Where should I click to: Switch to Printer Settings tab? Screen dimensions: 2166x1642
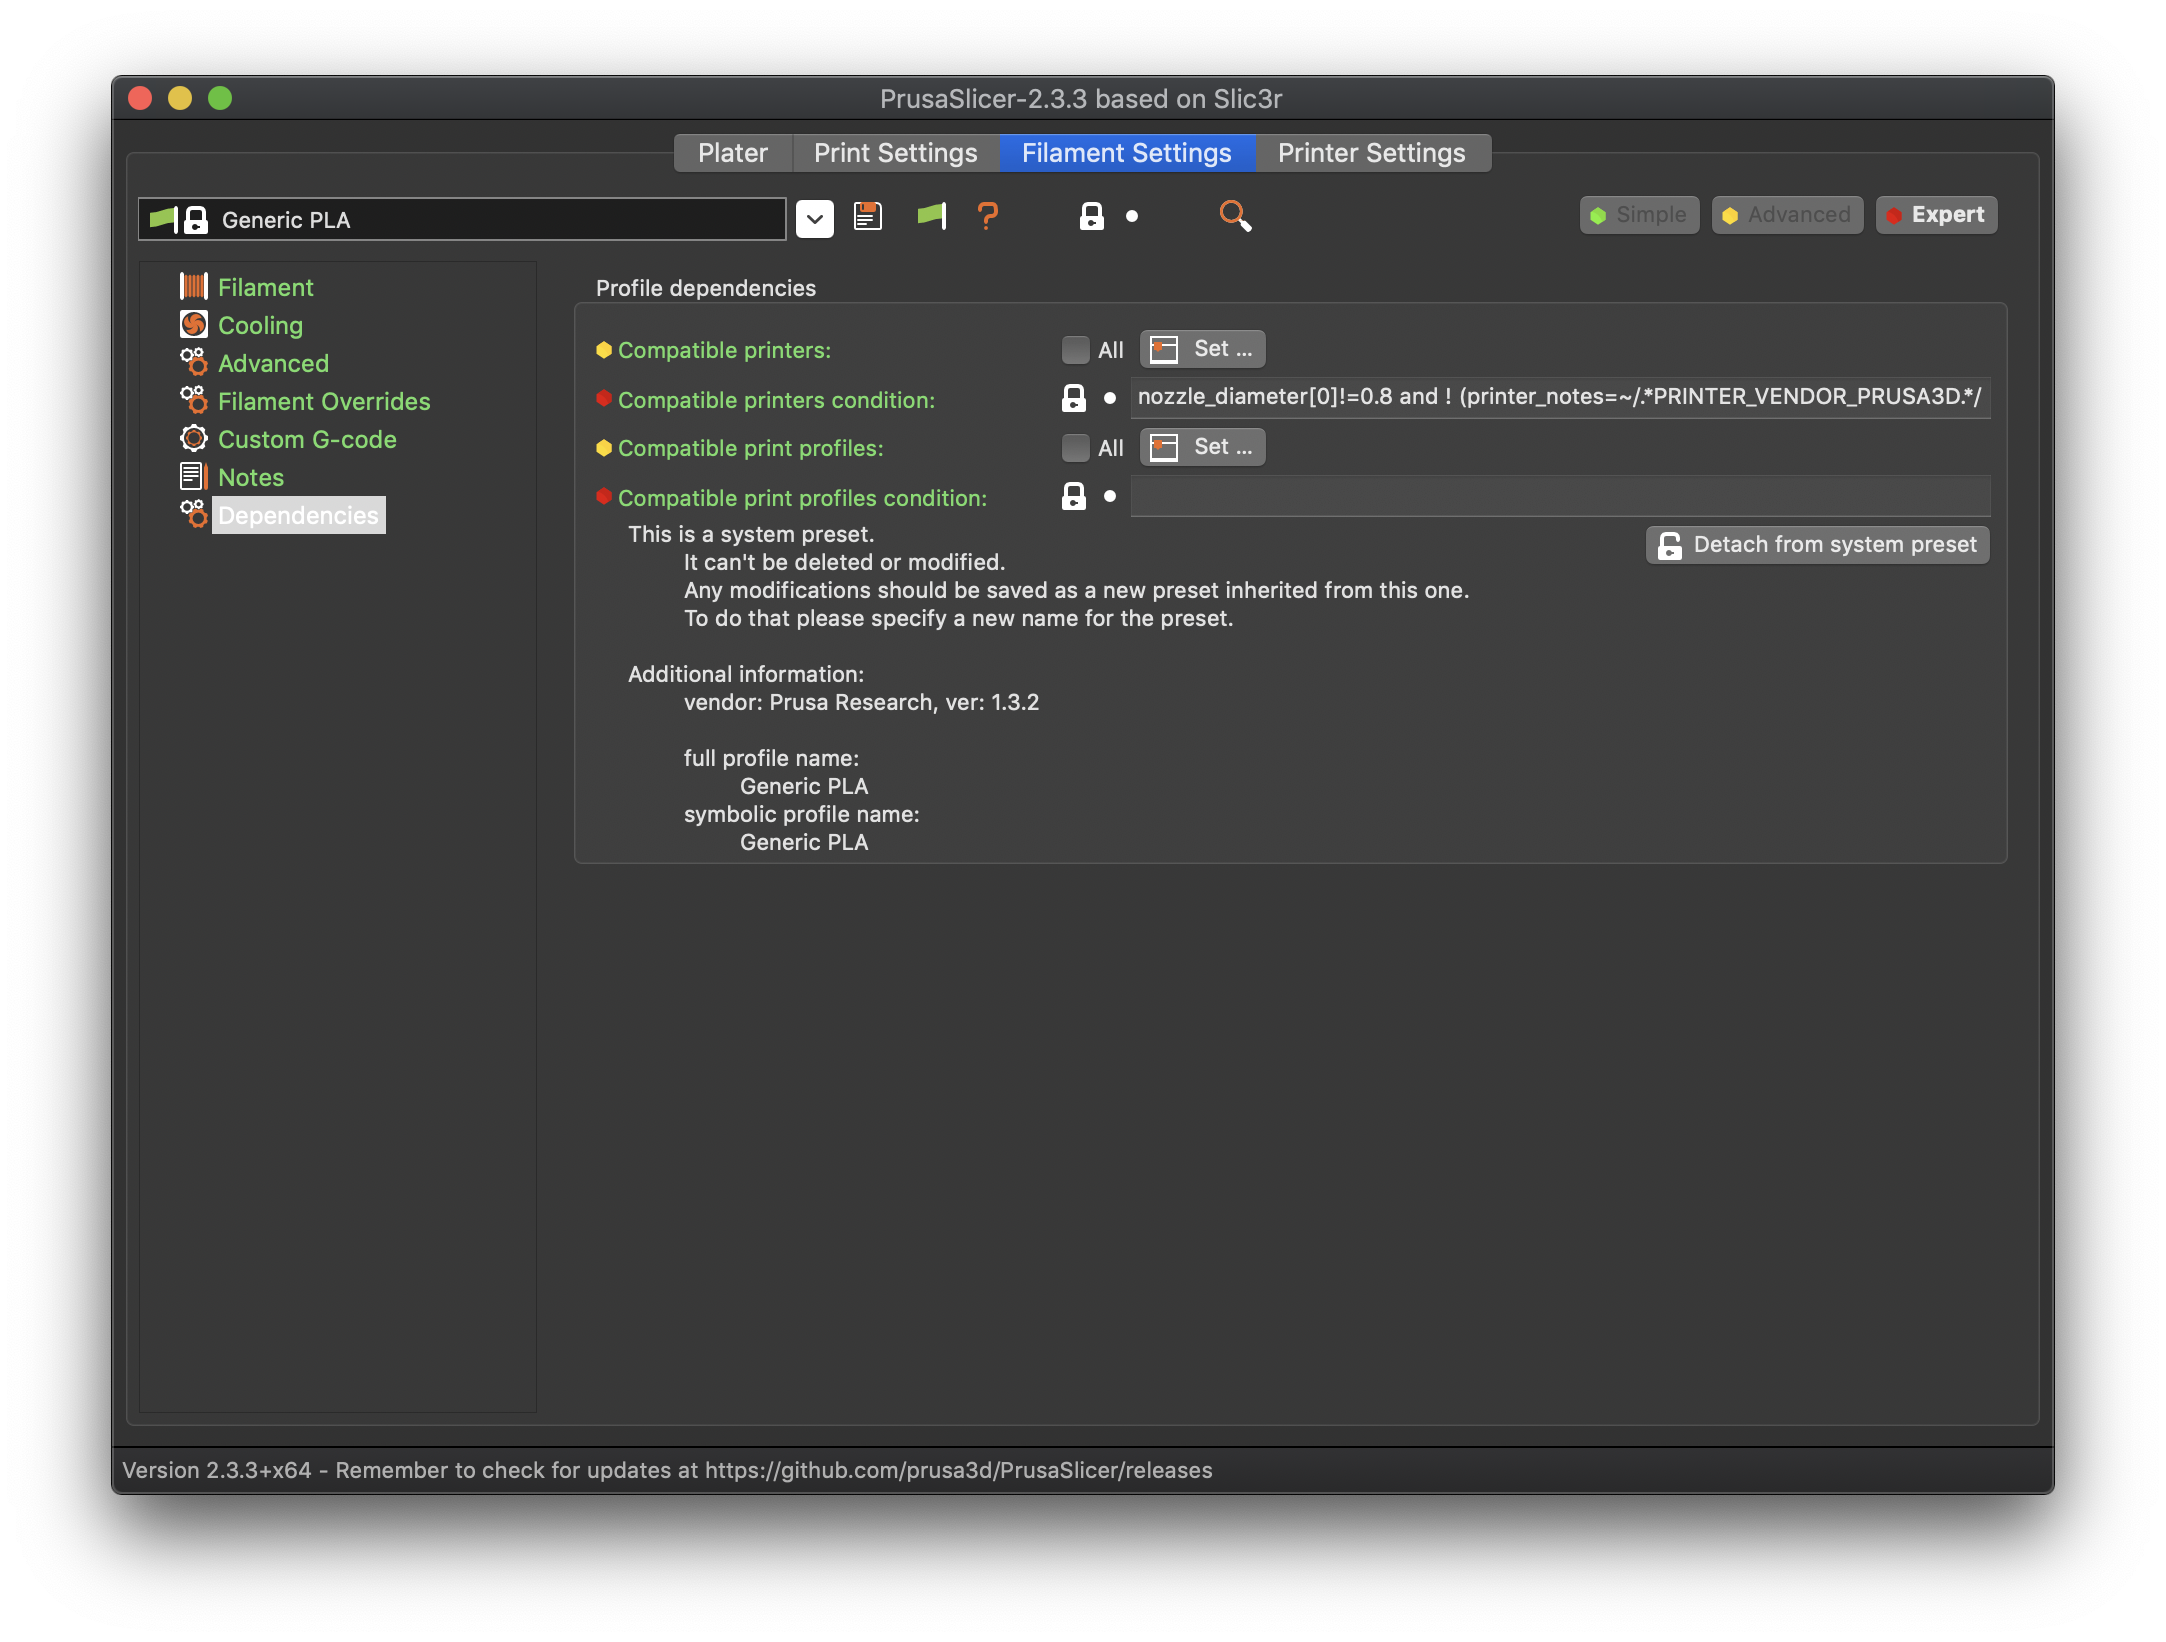[1371, 153]
